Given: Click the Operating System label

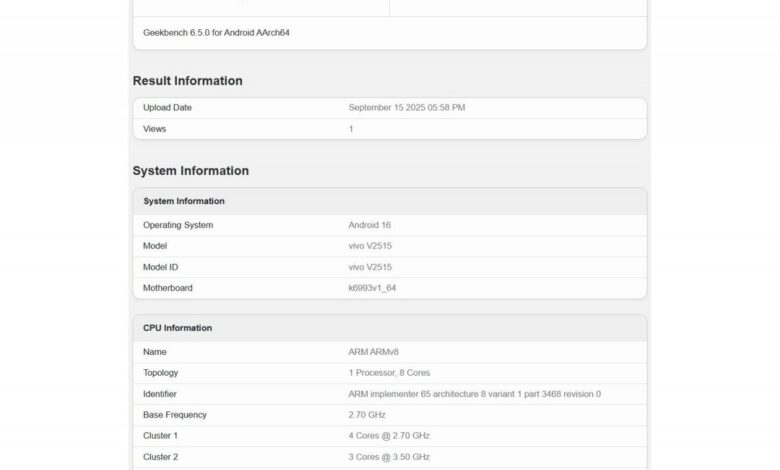Looking at the screenshot, I should [178, 225].
